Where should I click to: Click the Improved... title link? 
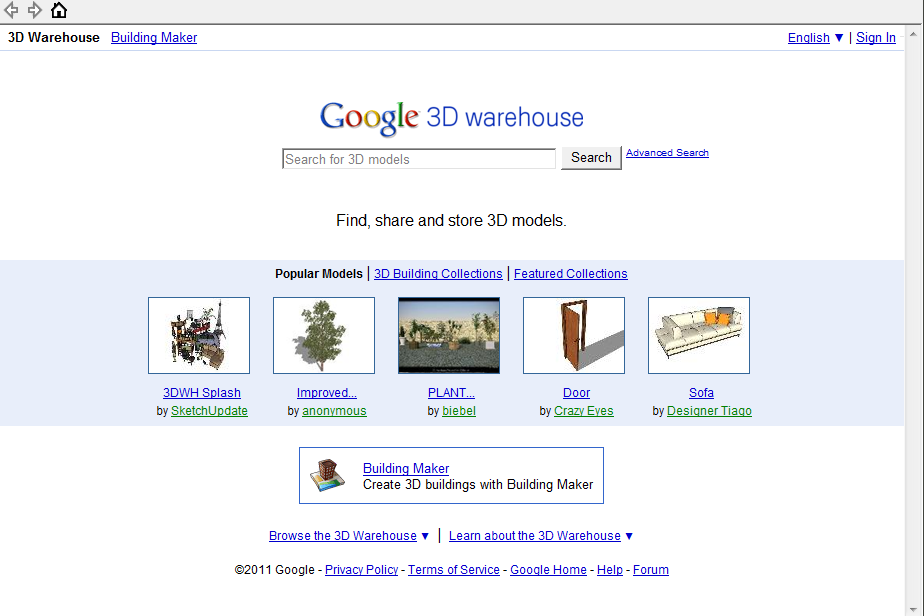click(x=326, y=393)
